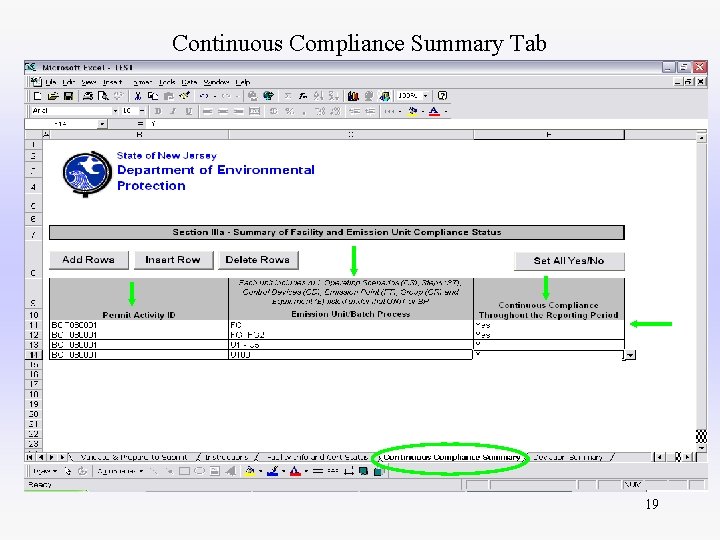Center the cell text

223,111
